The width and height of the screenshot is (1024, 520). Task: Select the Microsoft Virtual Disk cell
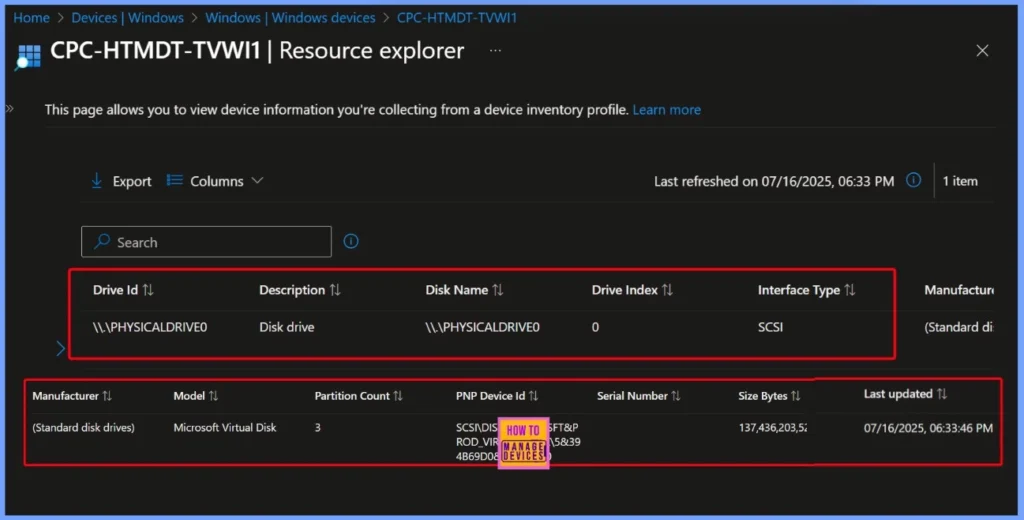pyautogui.click(x=225, y=428)
